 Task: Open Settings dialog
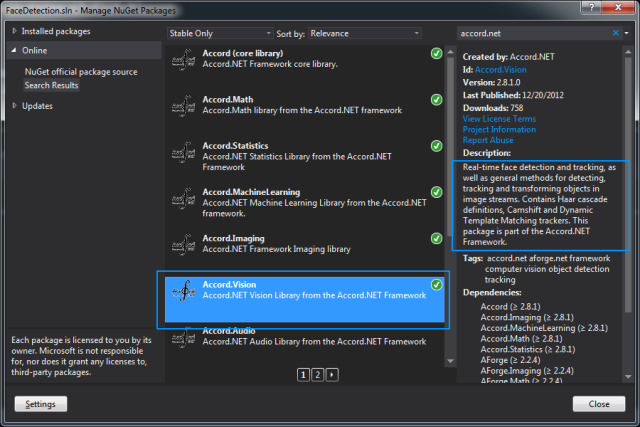[40, 404]
